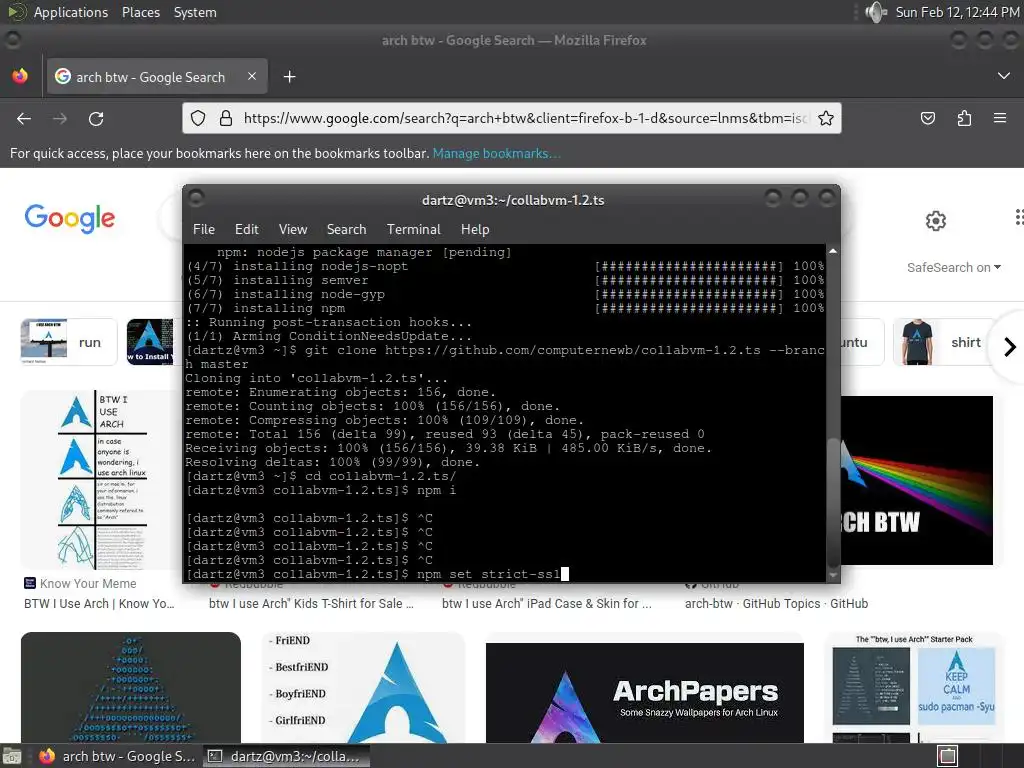
Task: Open terminal Search menu
Action: click(346, 229)
